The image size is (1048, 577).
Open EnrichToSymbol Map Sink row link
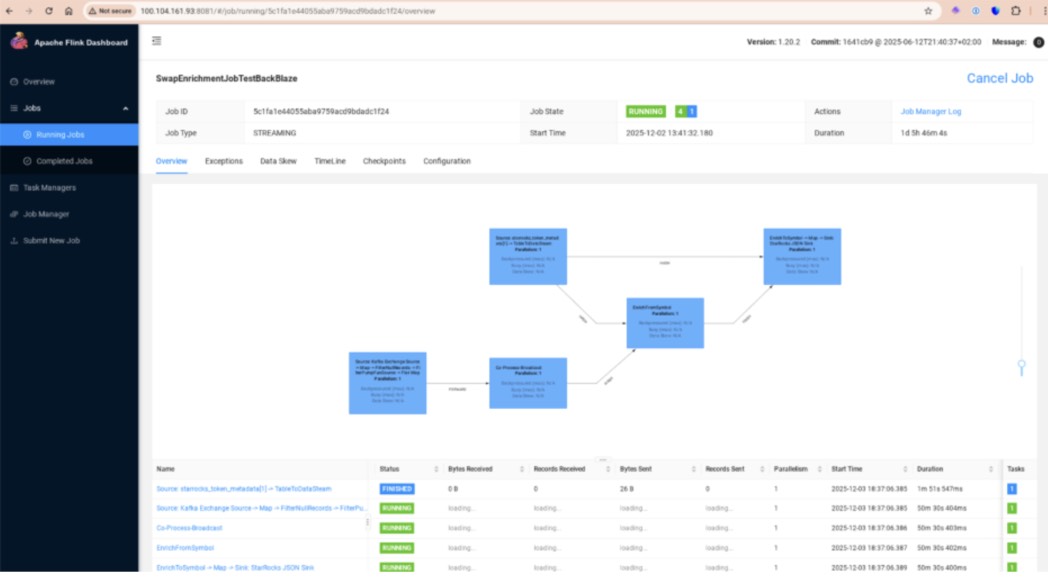(x=235, y=568)
